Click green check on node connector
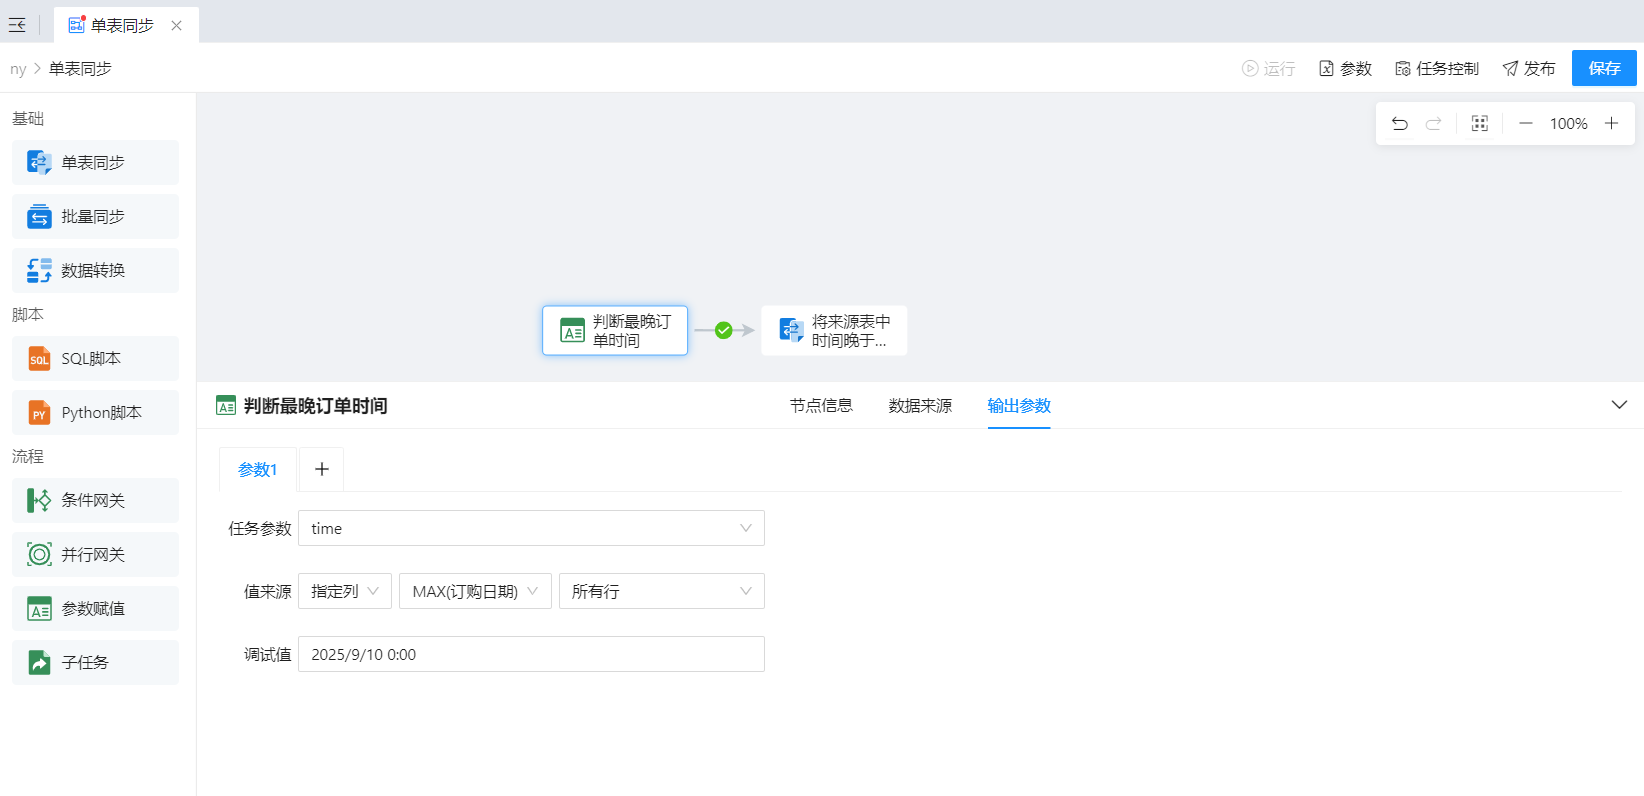1644x796 pixels. click(723, 330)
